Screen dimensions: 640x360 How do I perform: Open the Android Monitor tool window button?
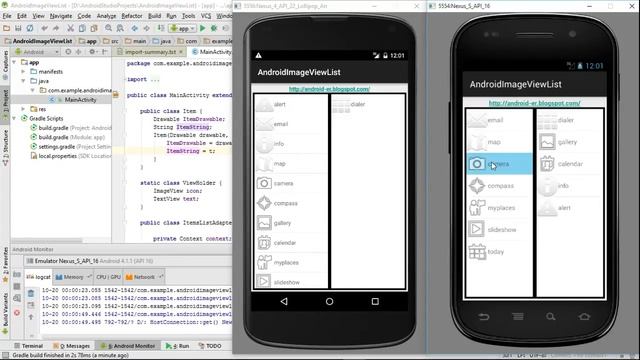pos(128,346)
